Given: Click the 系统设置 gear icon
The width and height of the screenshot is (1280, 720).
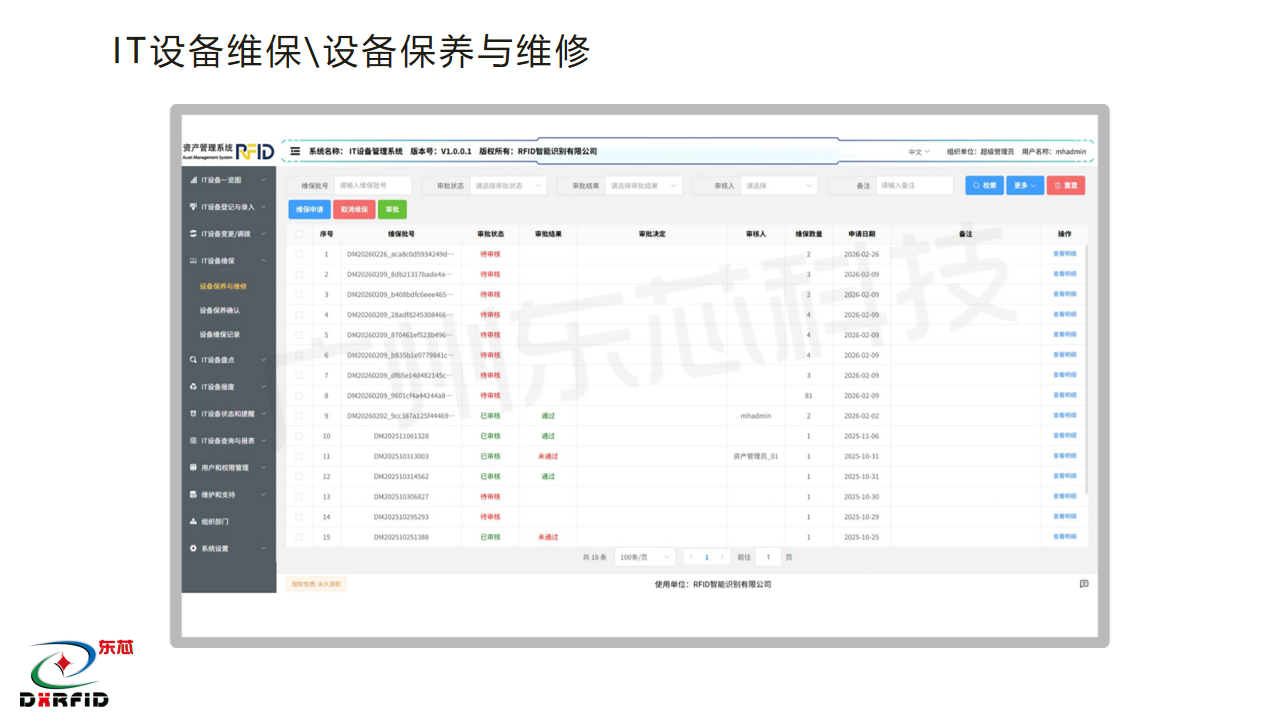Looking at the screenshot, I should [x=193, y=548].
